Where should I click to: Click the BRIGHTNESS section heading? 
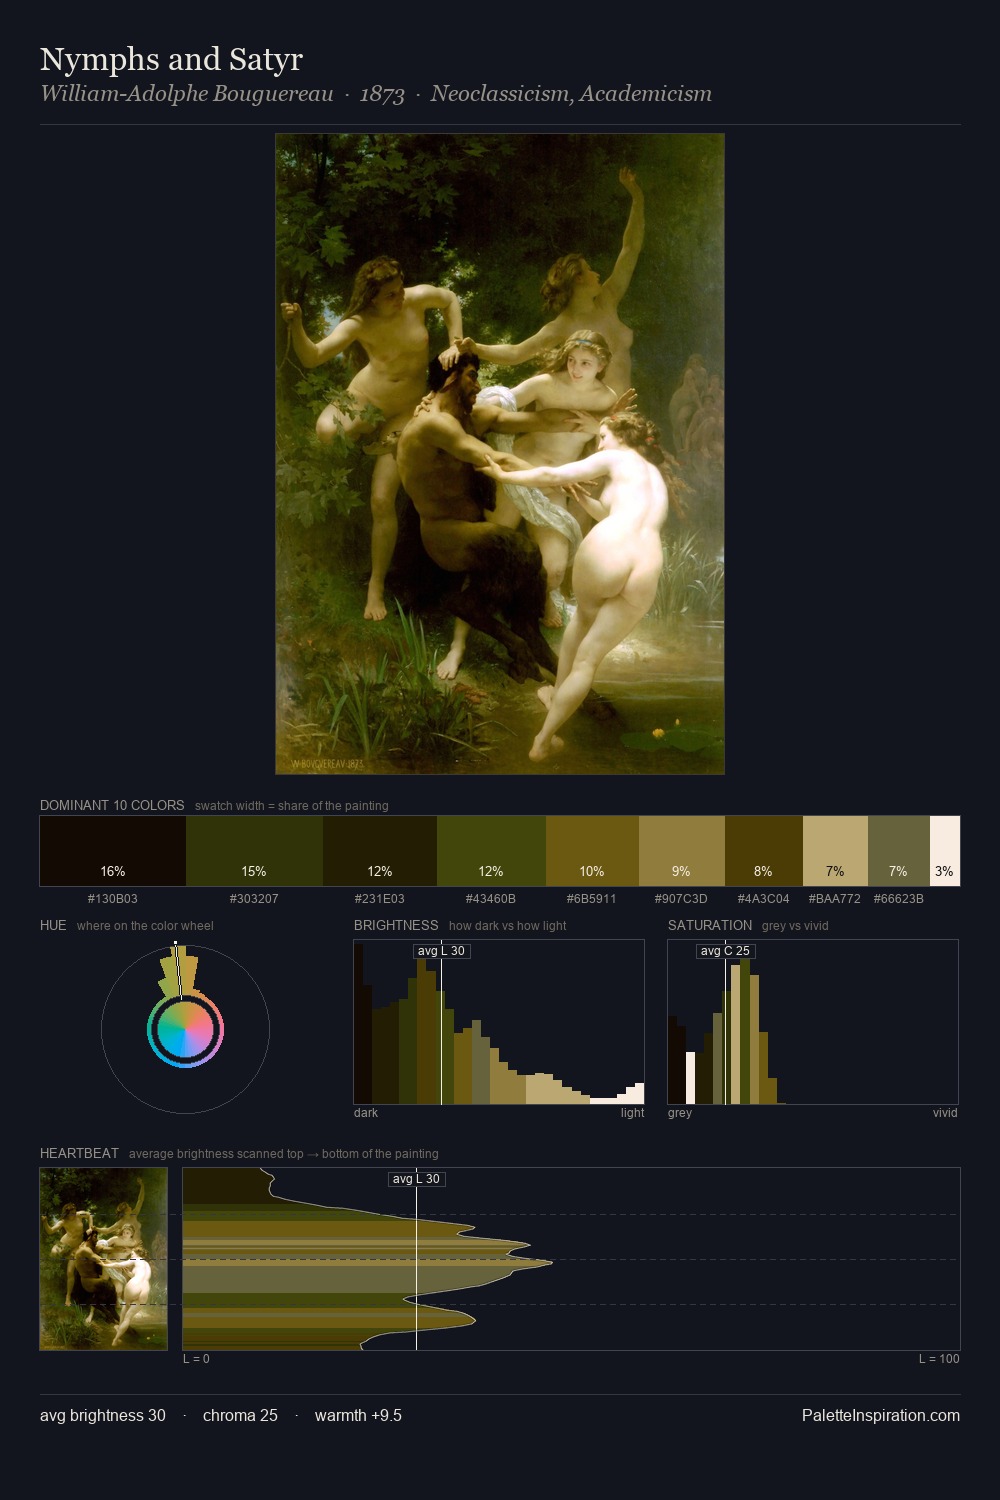tap(396, 925)
